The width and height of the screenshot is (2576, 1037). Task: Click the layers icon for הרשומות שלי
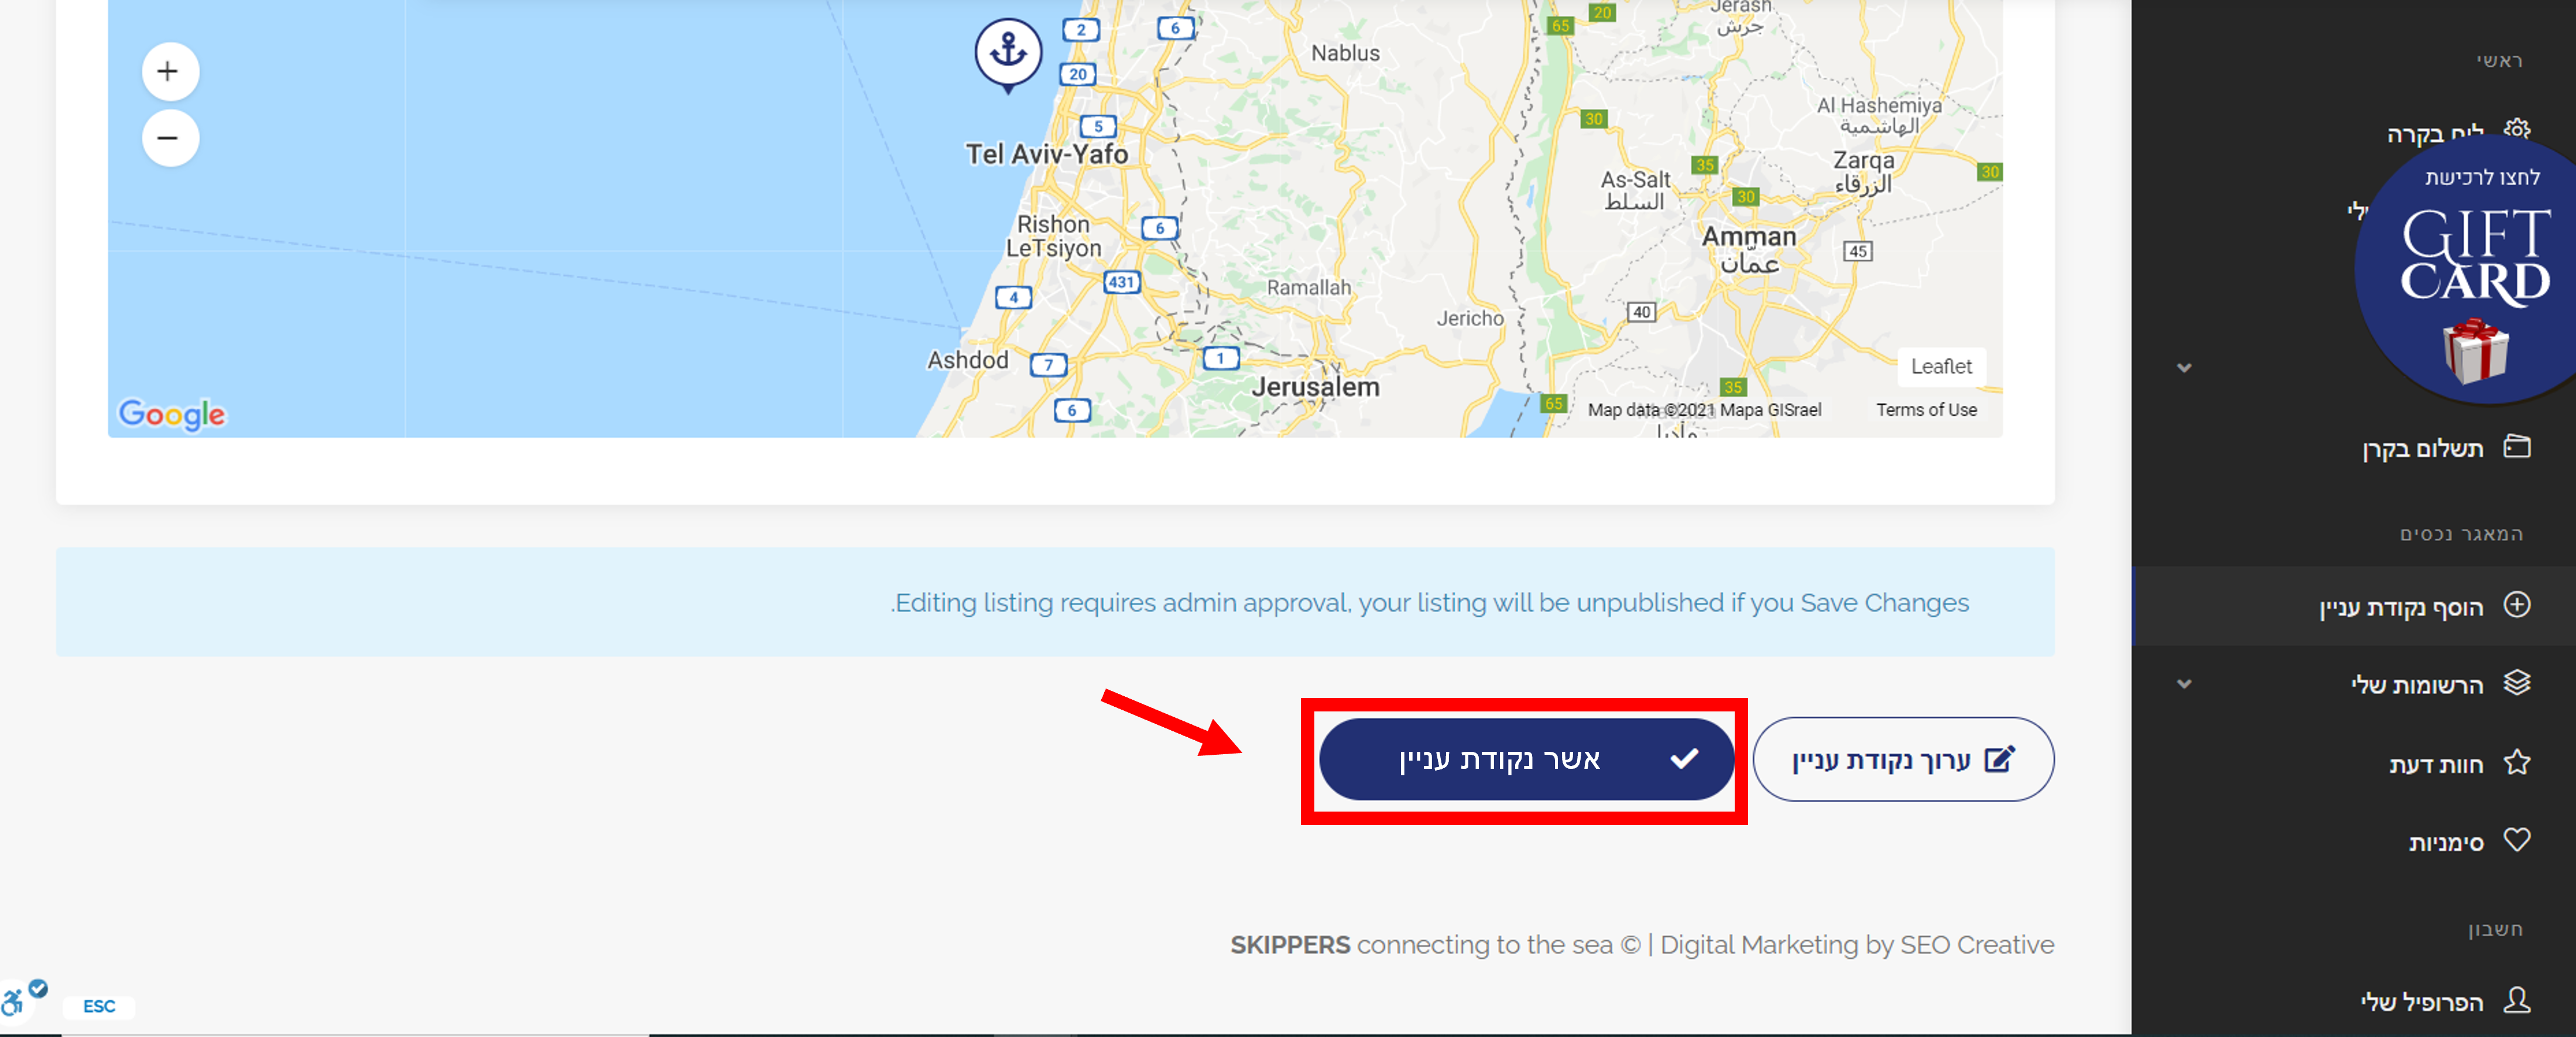[x=2517, y=682]
